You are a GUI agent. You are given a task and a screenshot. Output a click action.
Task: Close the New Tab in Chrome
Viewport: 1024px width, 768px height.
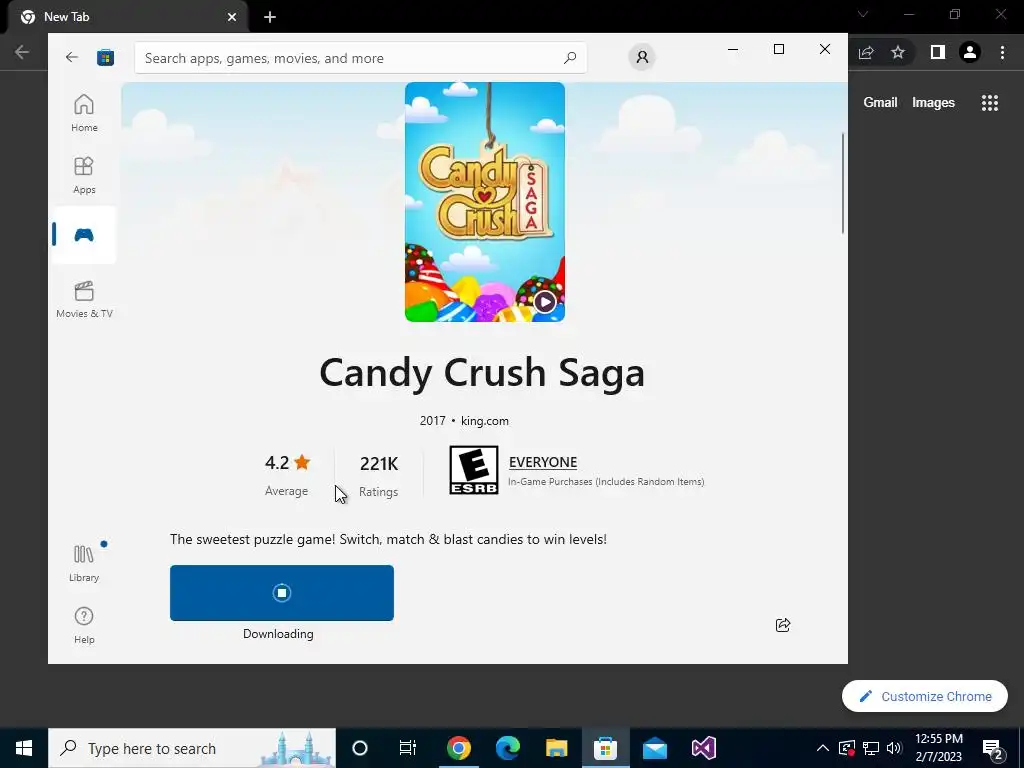pyautogui.click(x=232, y=17)
